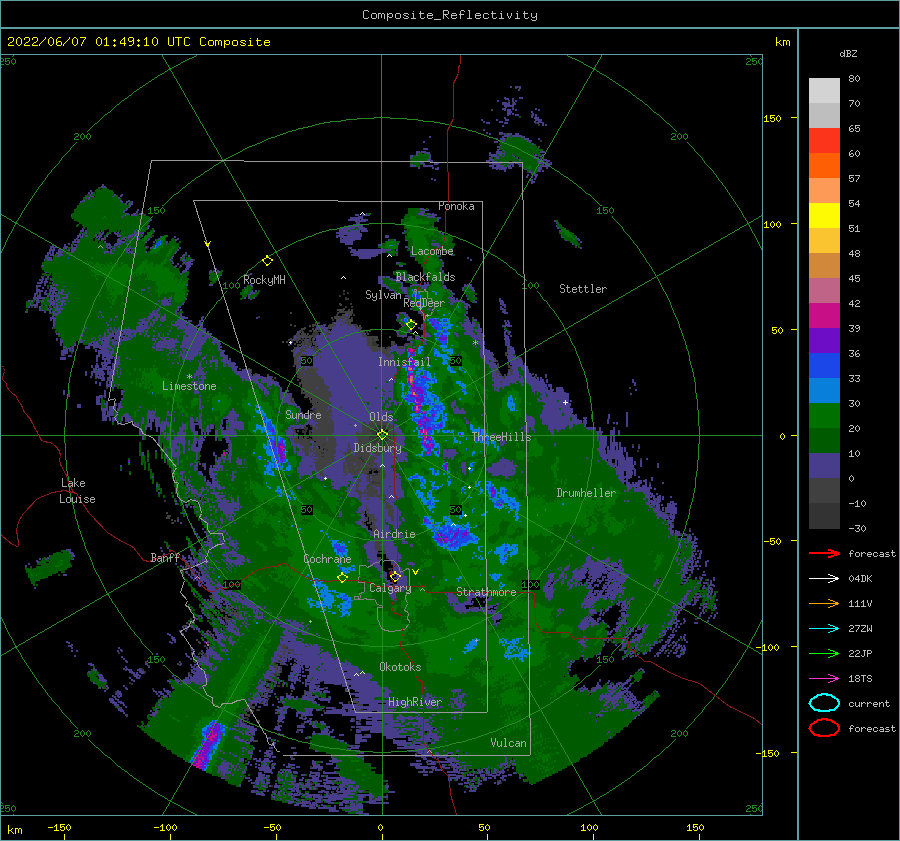Click the current legend text
The image size is (900, 841).
point(868,703)
